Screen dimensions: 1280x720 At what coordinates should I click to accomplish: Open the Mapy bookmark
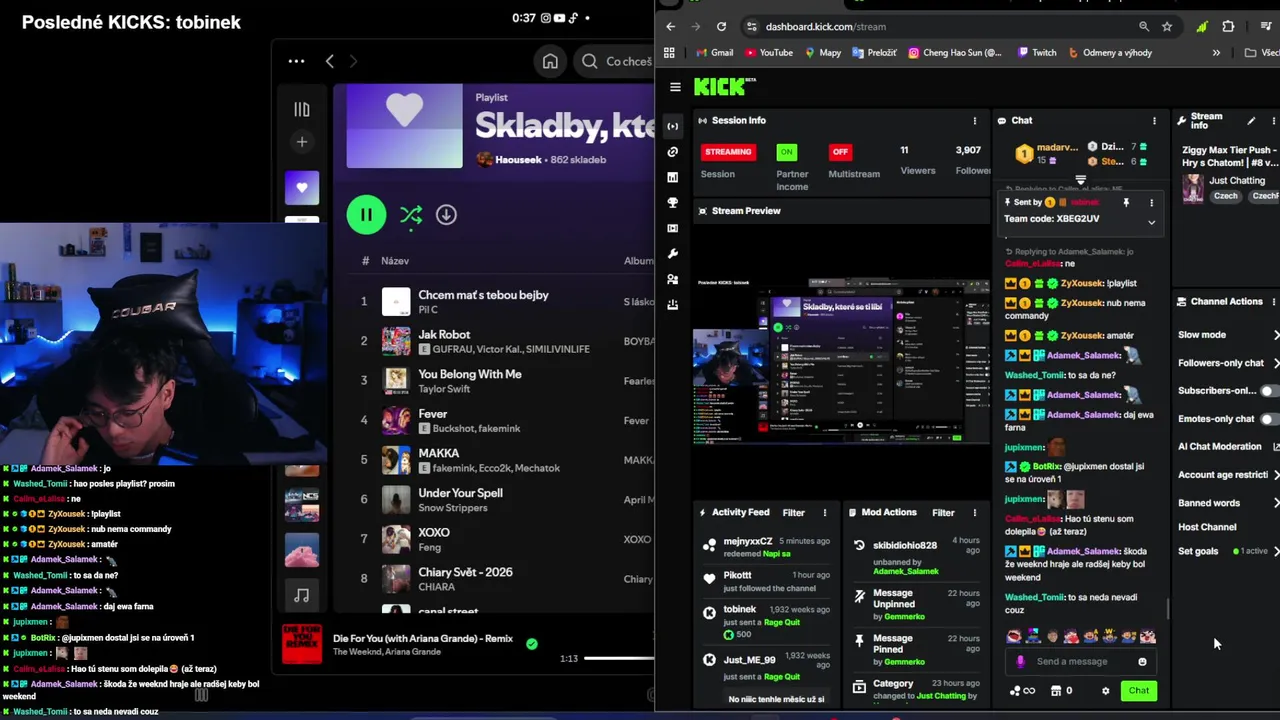coord(823,53)
